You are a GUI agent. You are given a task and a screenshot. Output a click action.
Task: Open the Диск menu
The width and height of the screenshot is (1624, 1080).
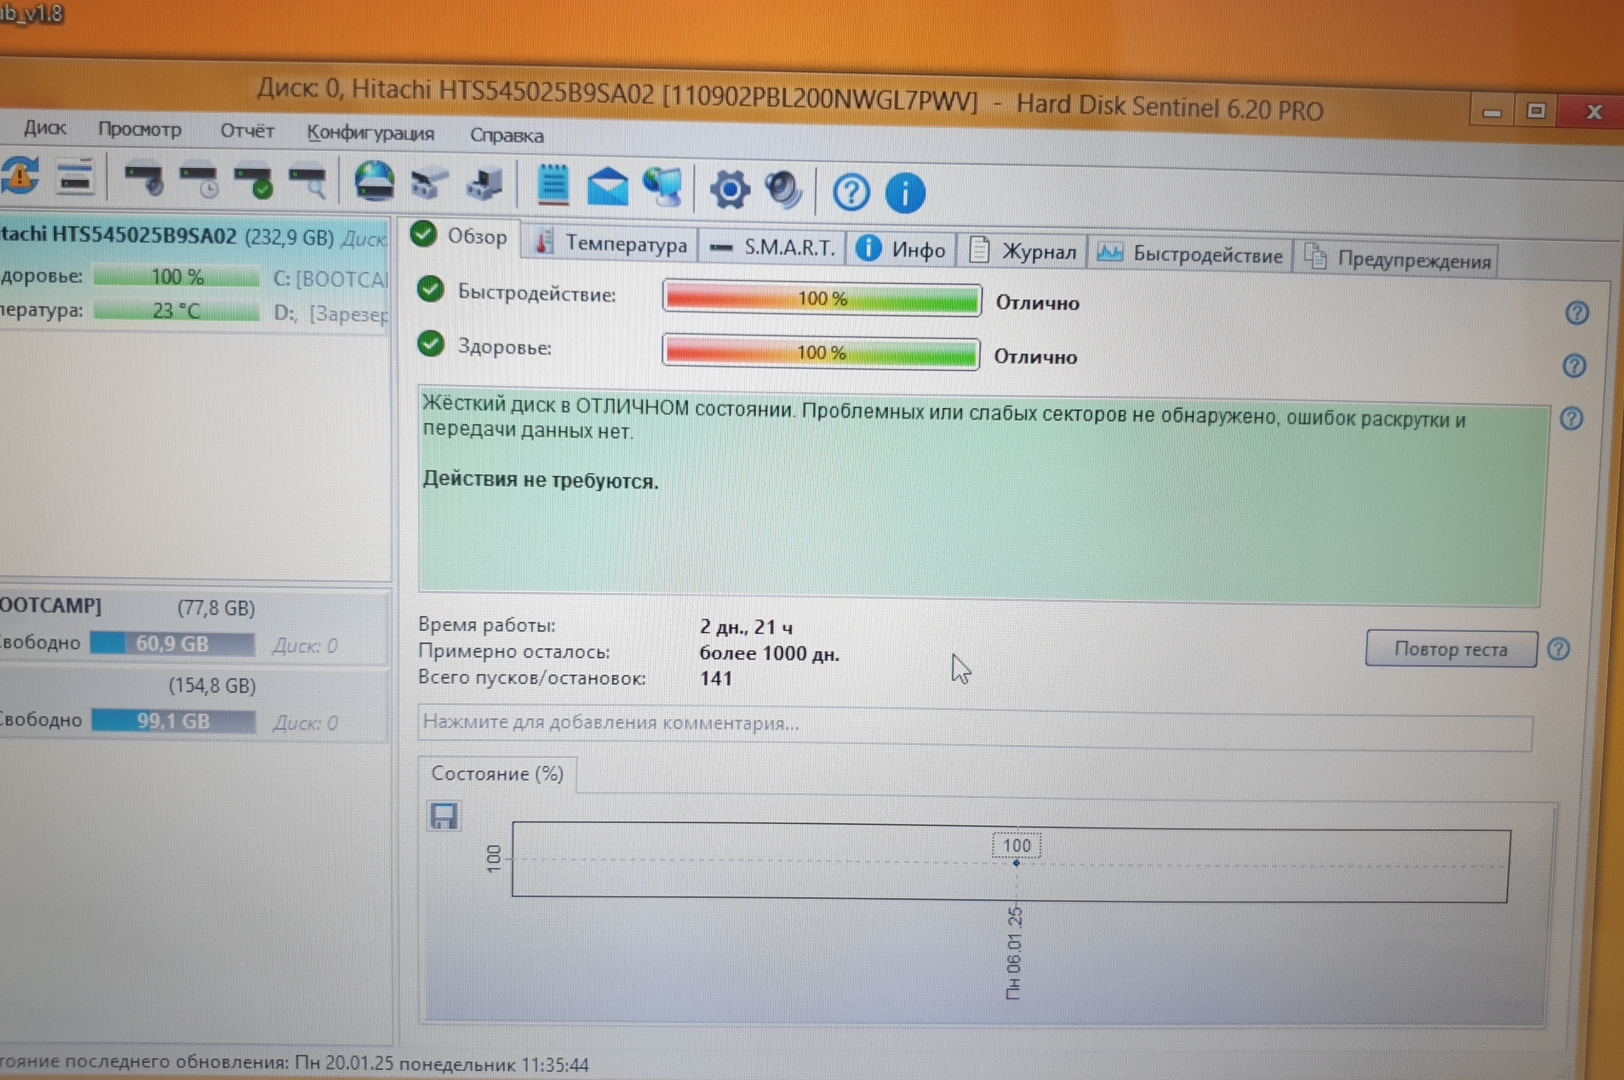tap(45, 127)
